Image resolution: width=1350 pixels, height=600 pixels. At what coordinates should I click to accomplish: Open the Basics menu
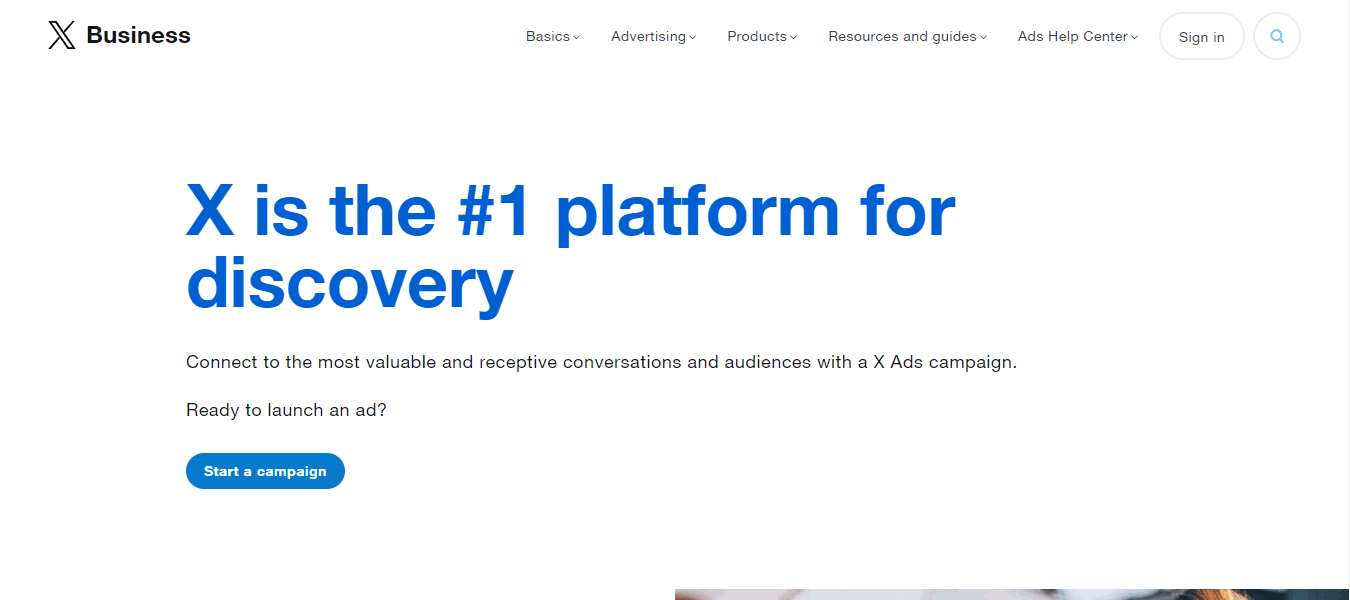(547, 37)
